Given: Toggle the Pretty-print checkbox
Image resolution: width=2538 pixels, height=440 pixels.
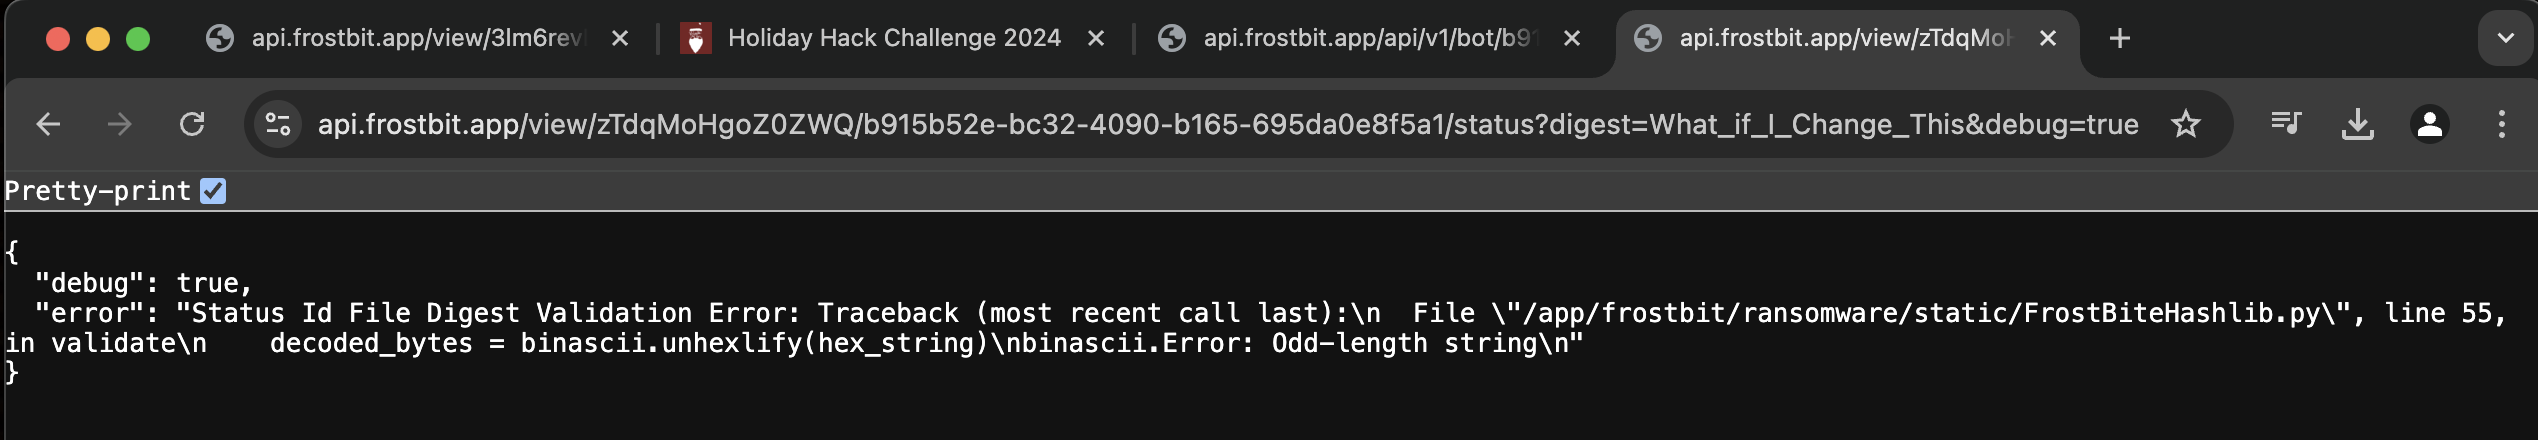Looking at the screenshot, I should click(x=213, y=190).
